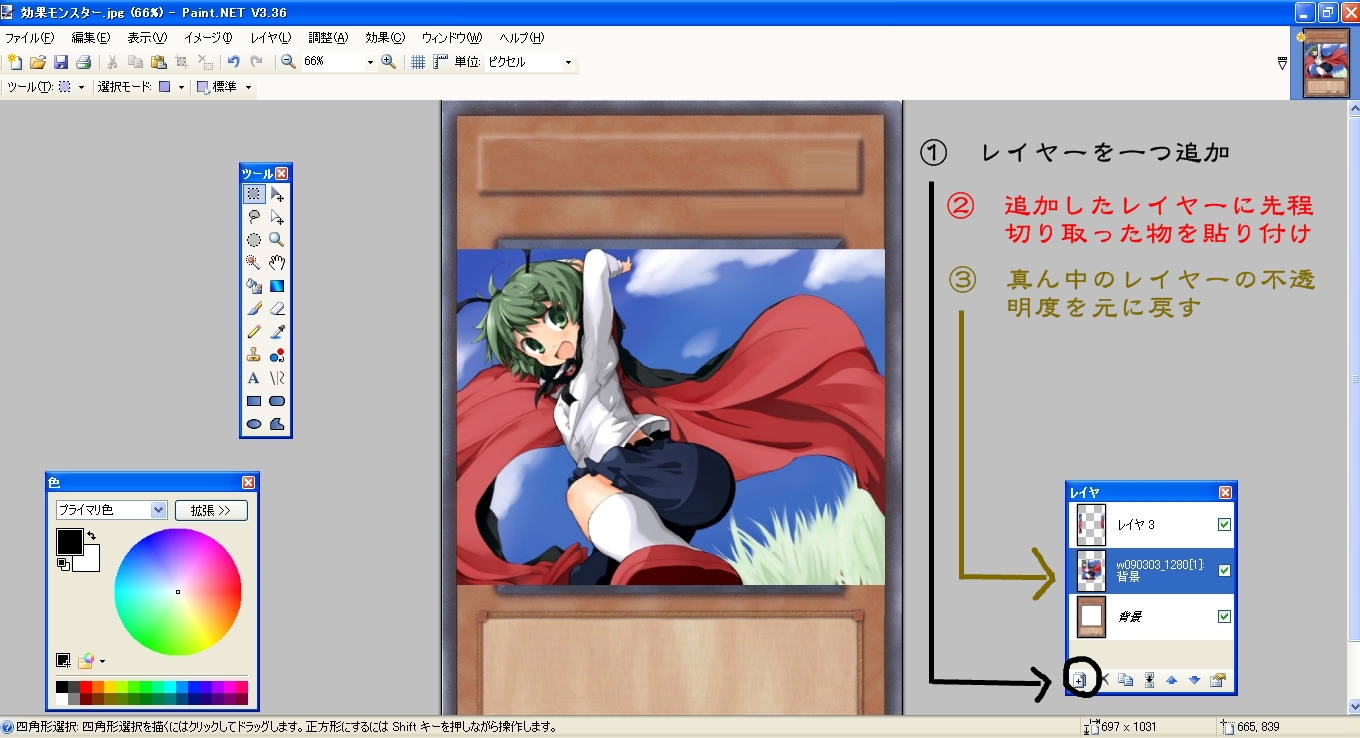Open the image list arrow at top right
Viewport: 1360px width, 738px height.
[1283, 63]
